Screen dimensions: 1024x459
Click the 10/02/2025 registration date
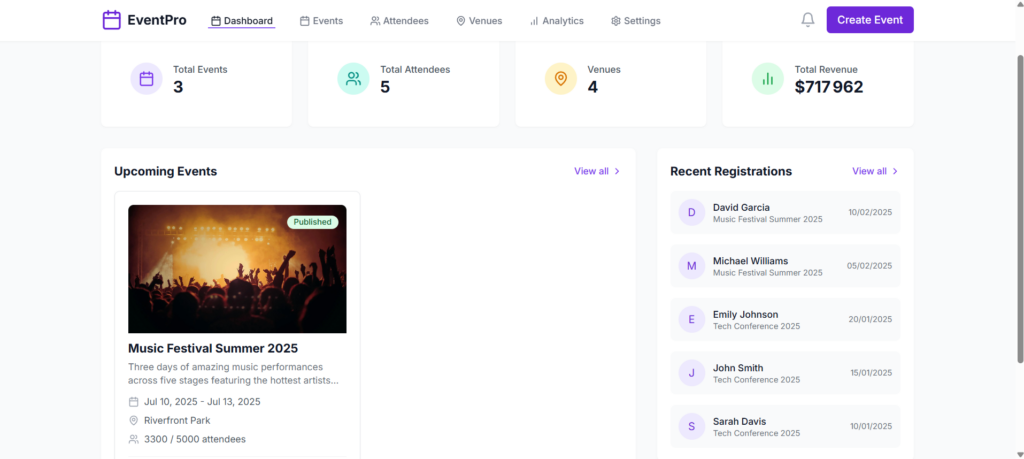click(x=870, y=212)
